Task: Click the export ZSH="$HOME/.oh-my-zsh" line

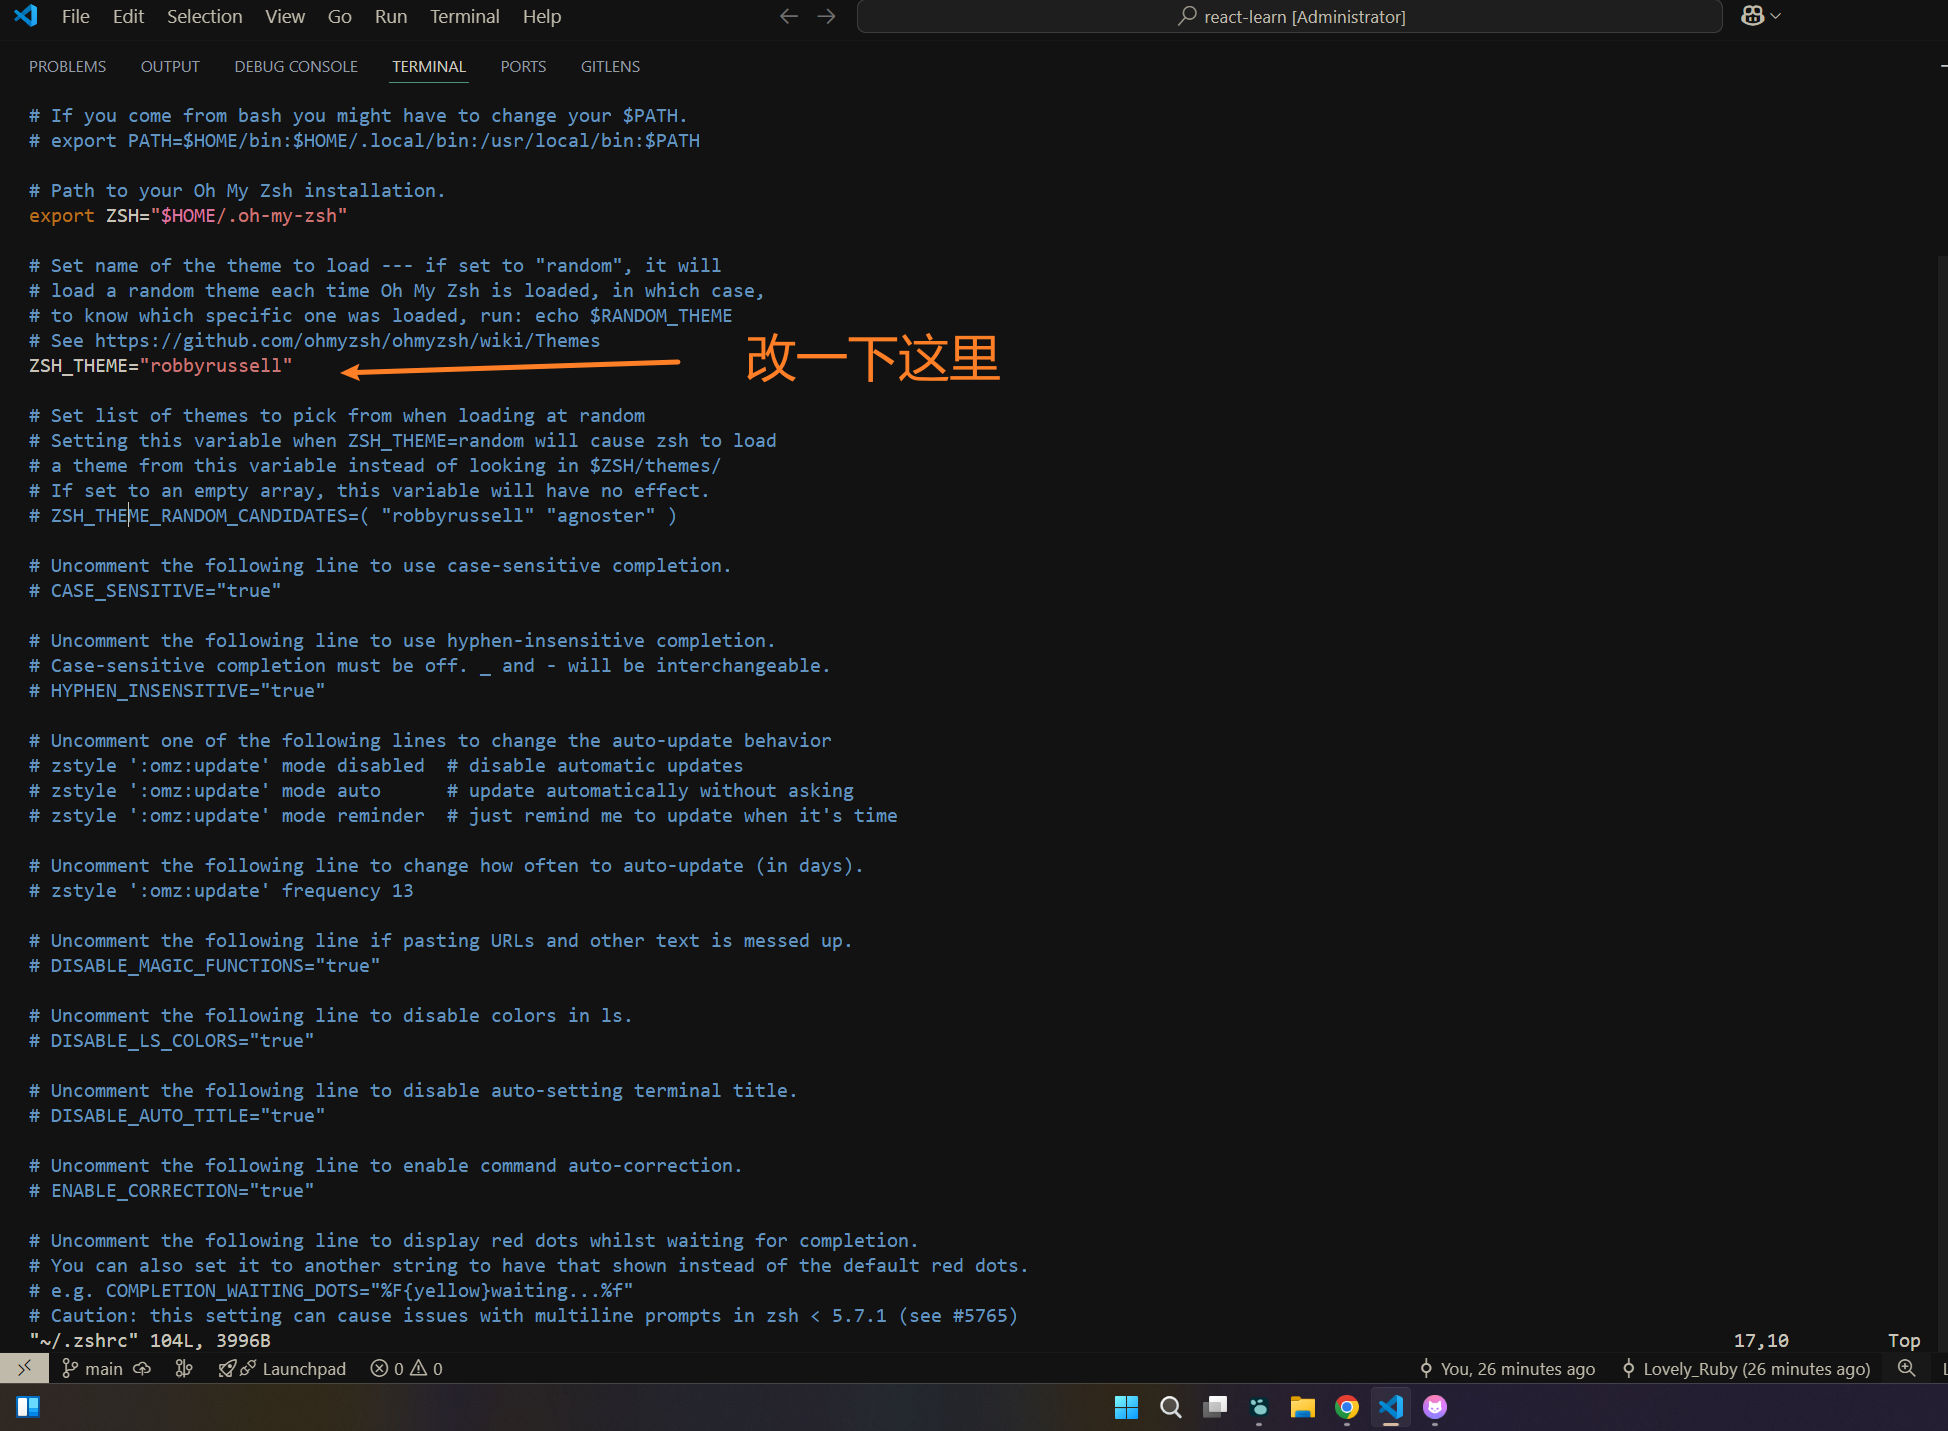Action: (188, 216)
